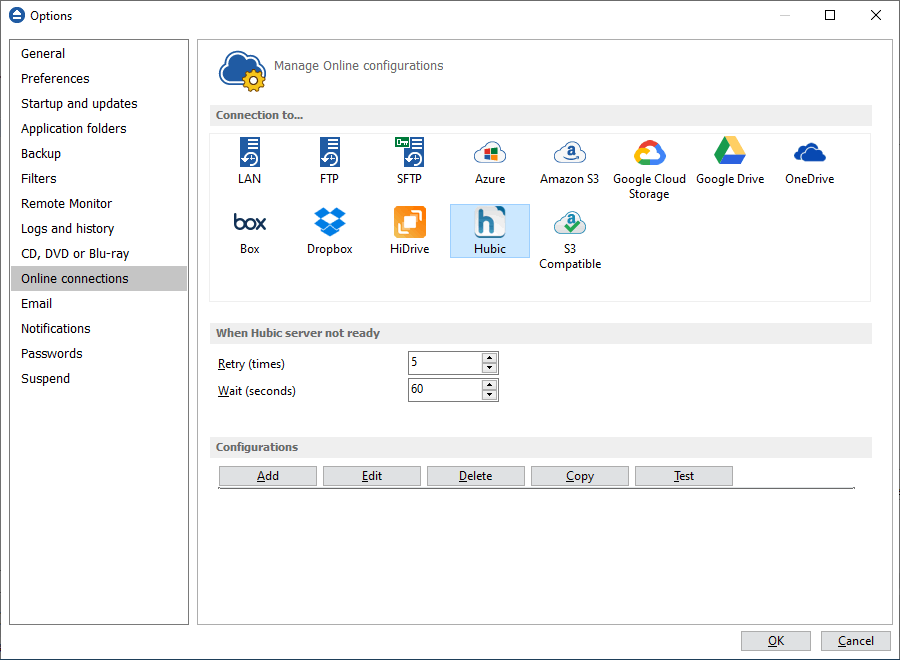Open the Backup options page
900x660 pixels.
99,153
